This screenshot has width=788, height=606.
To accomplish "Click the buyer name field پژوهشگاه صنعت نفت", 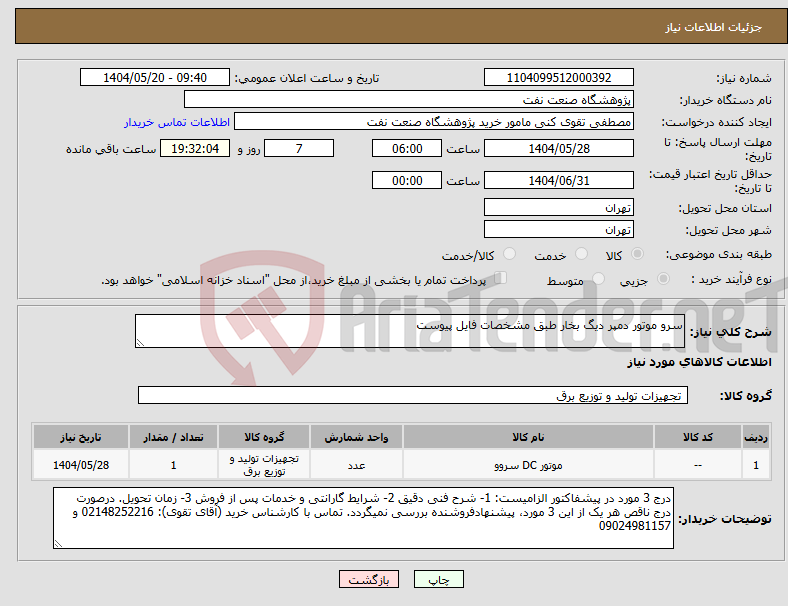I will [409, 99].
